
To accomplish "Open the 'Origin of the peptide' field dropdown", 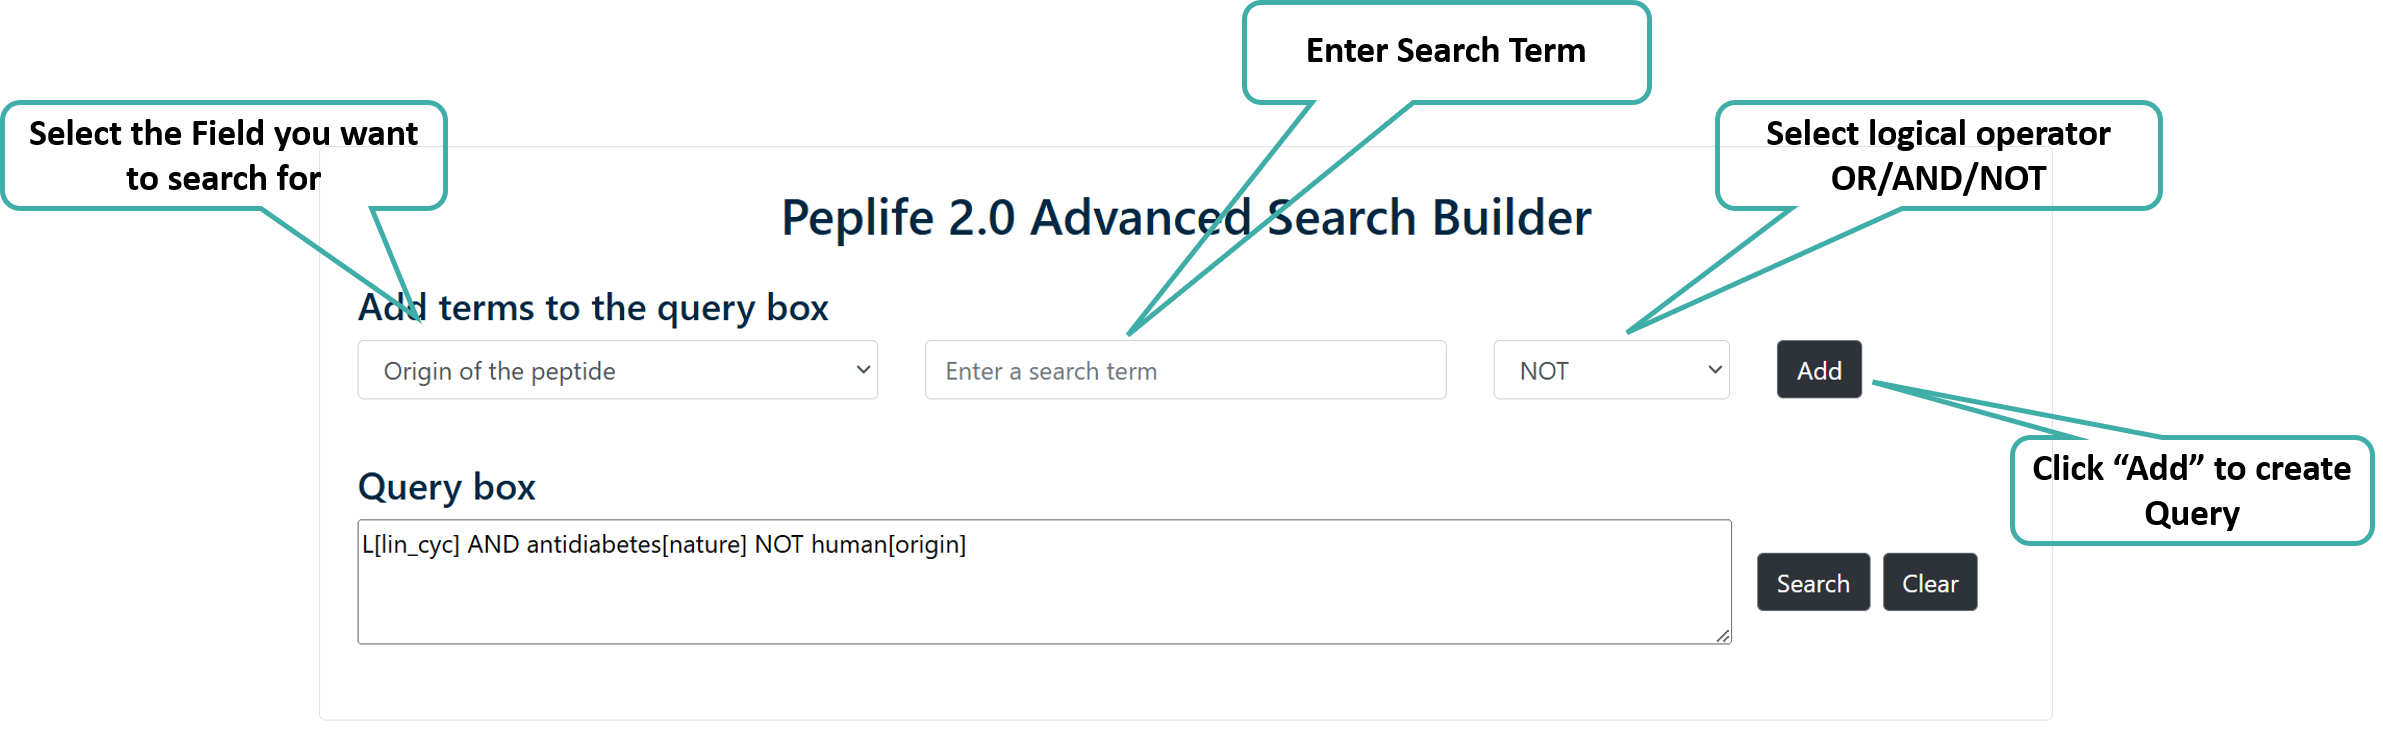I will point(616,370).
